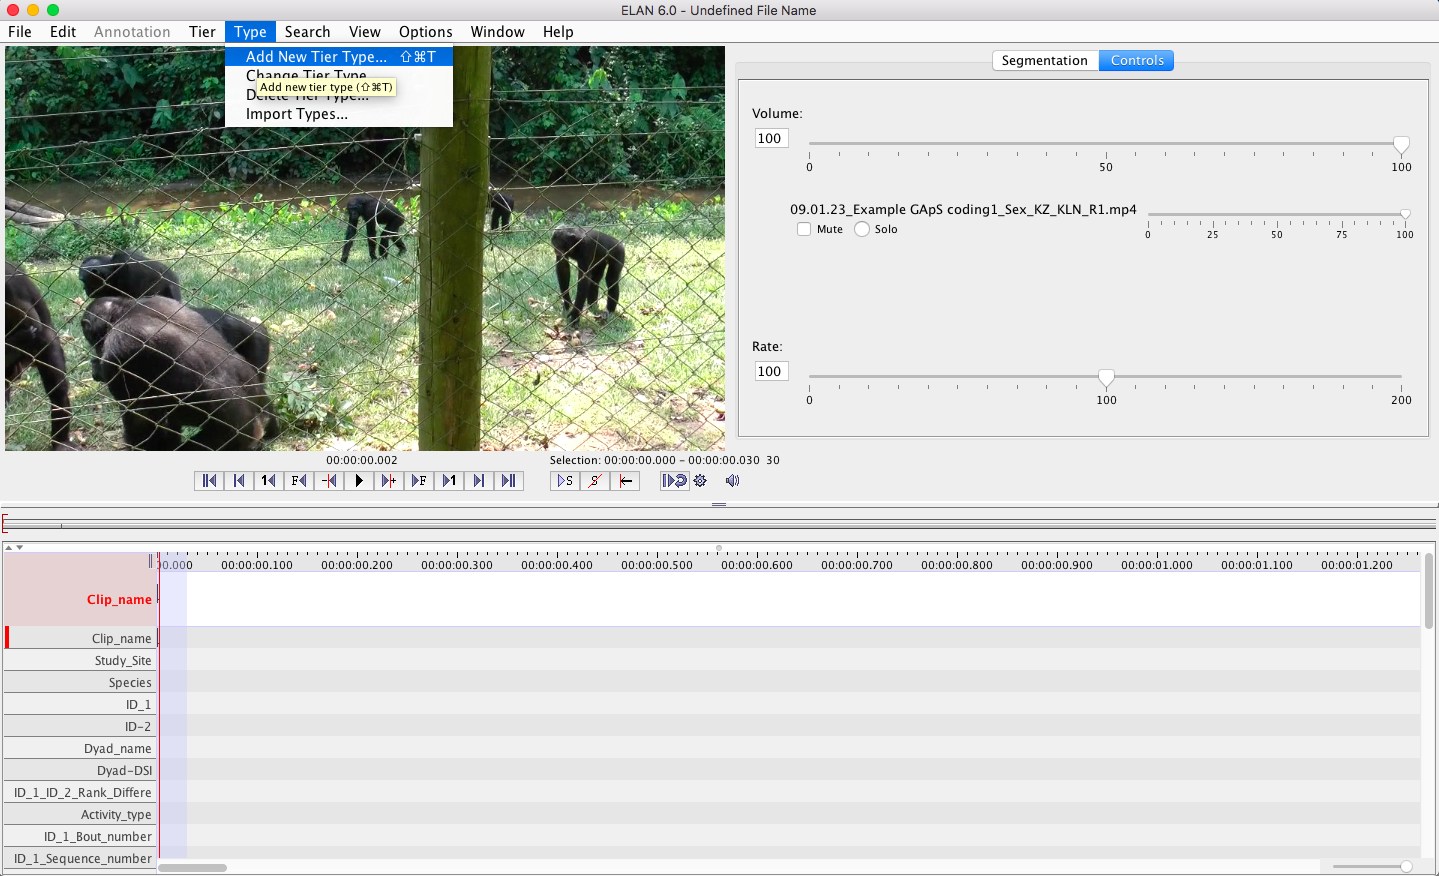Step one pixel back button
Viewport: 1439px width, 876px height.
coord(329,481)
